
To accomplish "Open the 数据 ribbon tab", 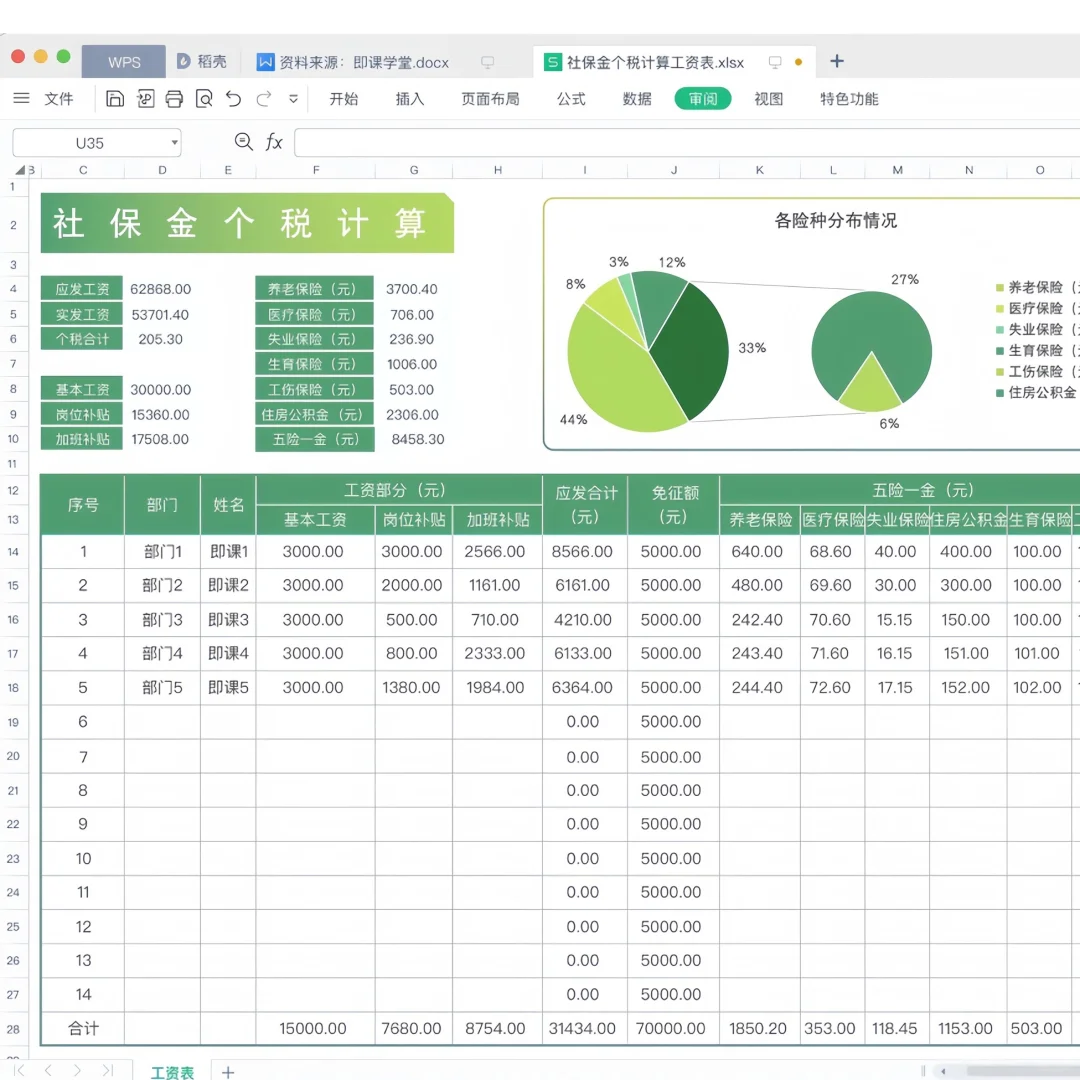I will pos(637,98).
